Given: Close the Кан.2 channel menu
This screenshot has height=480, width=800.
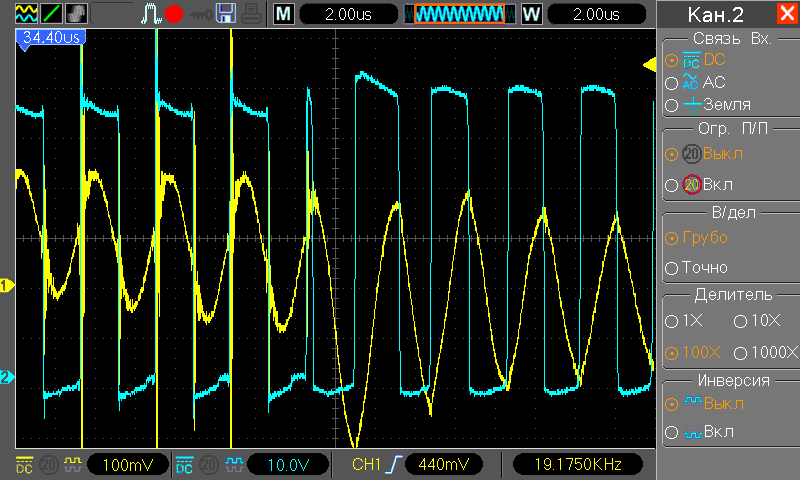Looking at the screenshot, I should (786, 14).
